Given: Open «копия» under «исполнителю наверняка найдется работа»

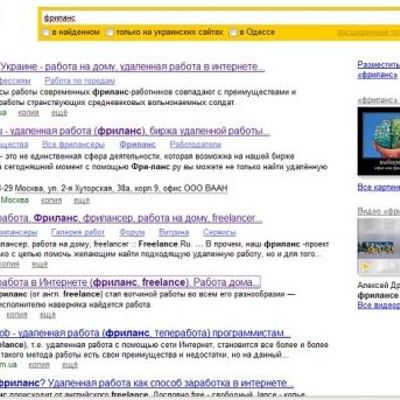Looking at the screenshot, I should pos(17,315).
